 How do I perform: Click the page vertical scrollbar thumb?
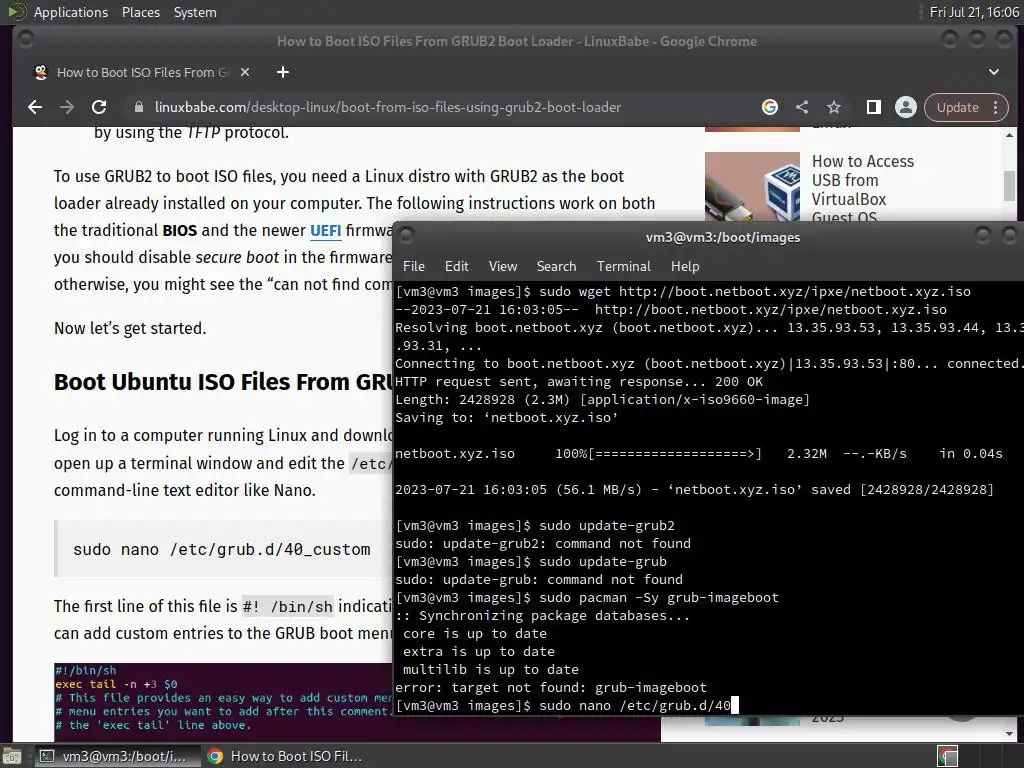[x=1009, y=185]
